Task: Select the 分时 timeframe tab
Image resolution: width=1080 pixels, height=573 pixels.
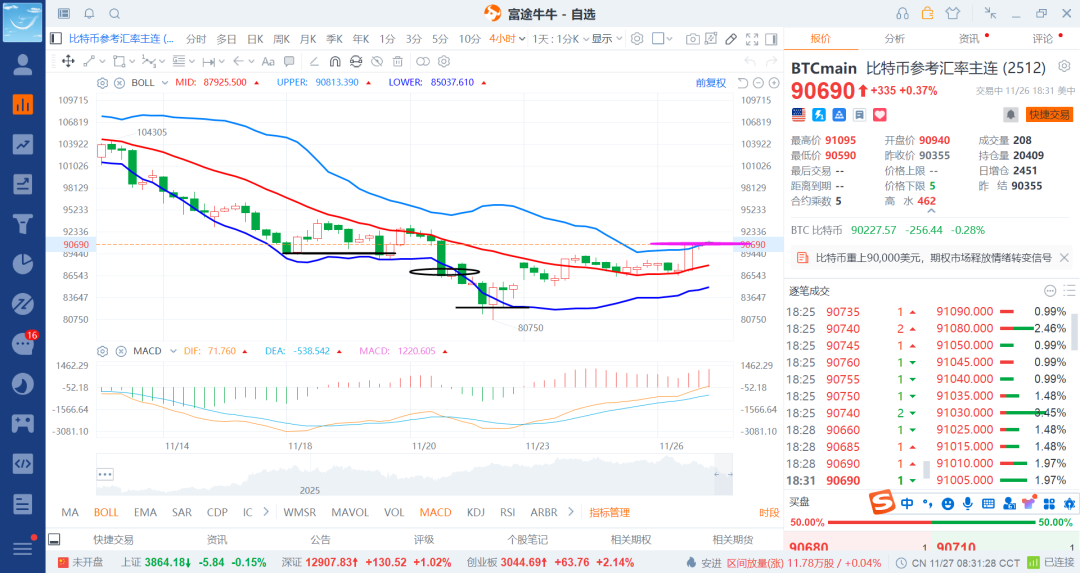Action: click(x=196, y=39)
